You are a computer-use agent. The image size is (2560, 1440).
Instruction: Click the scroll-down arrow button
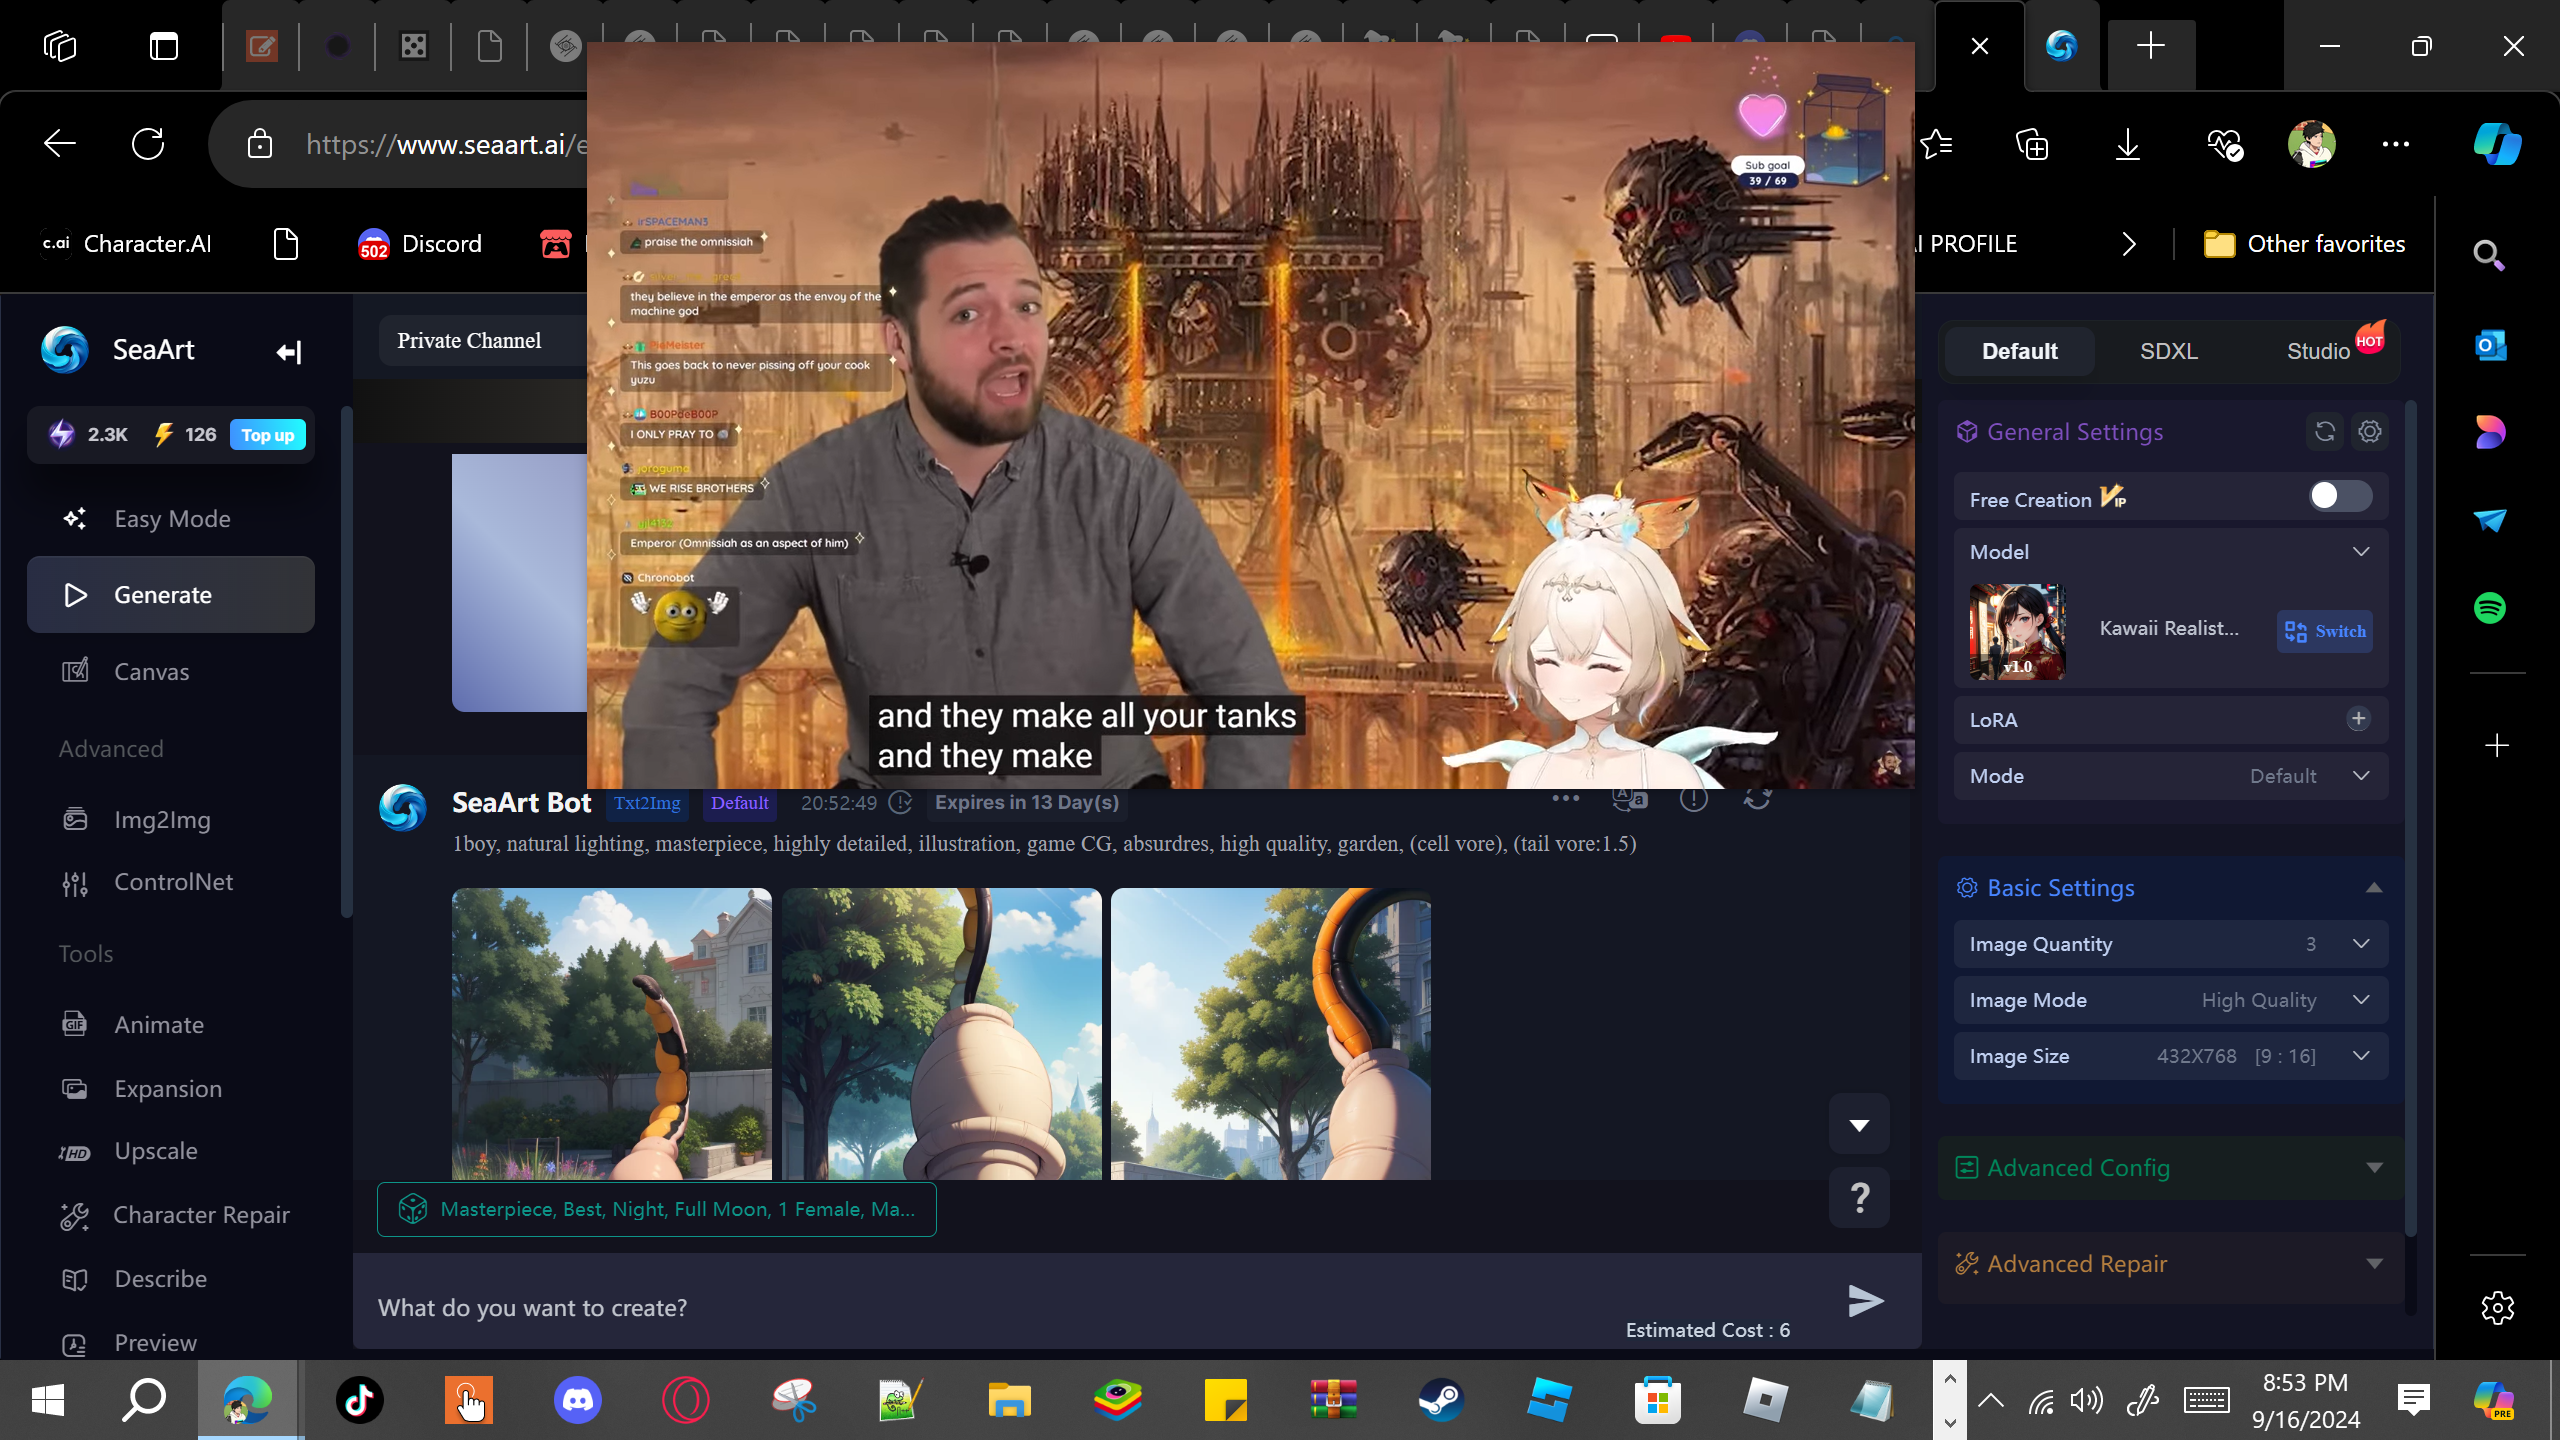click(x=1859, y=1124)
